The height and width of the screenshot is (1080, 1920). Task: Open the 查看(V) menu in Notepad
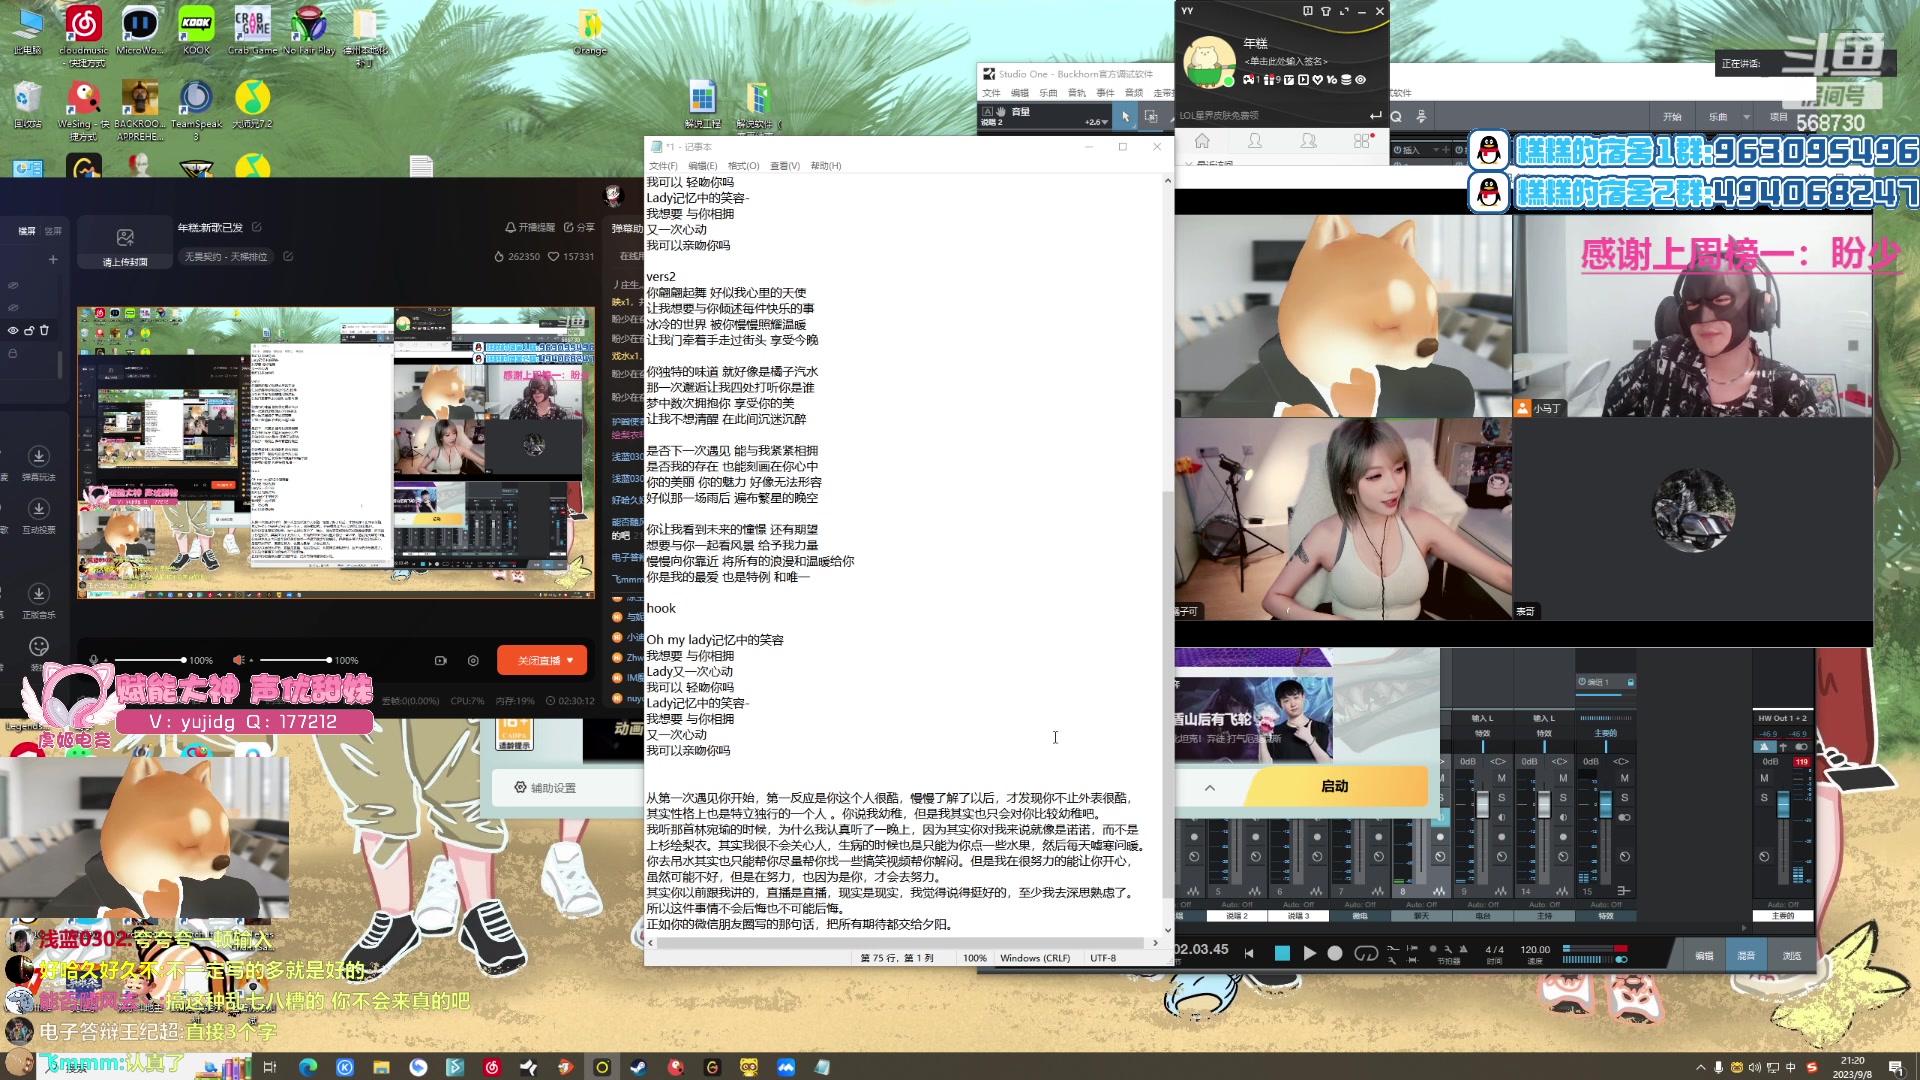(785, 166)
